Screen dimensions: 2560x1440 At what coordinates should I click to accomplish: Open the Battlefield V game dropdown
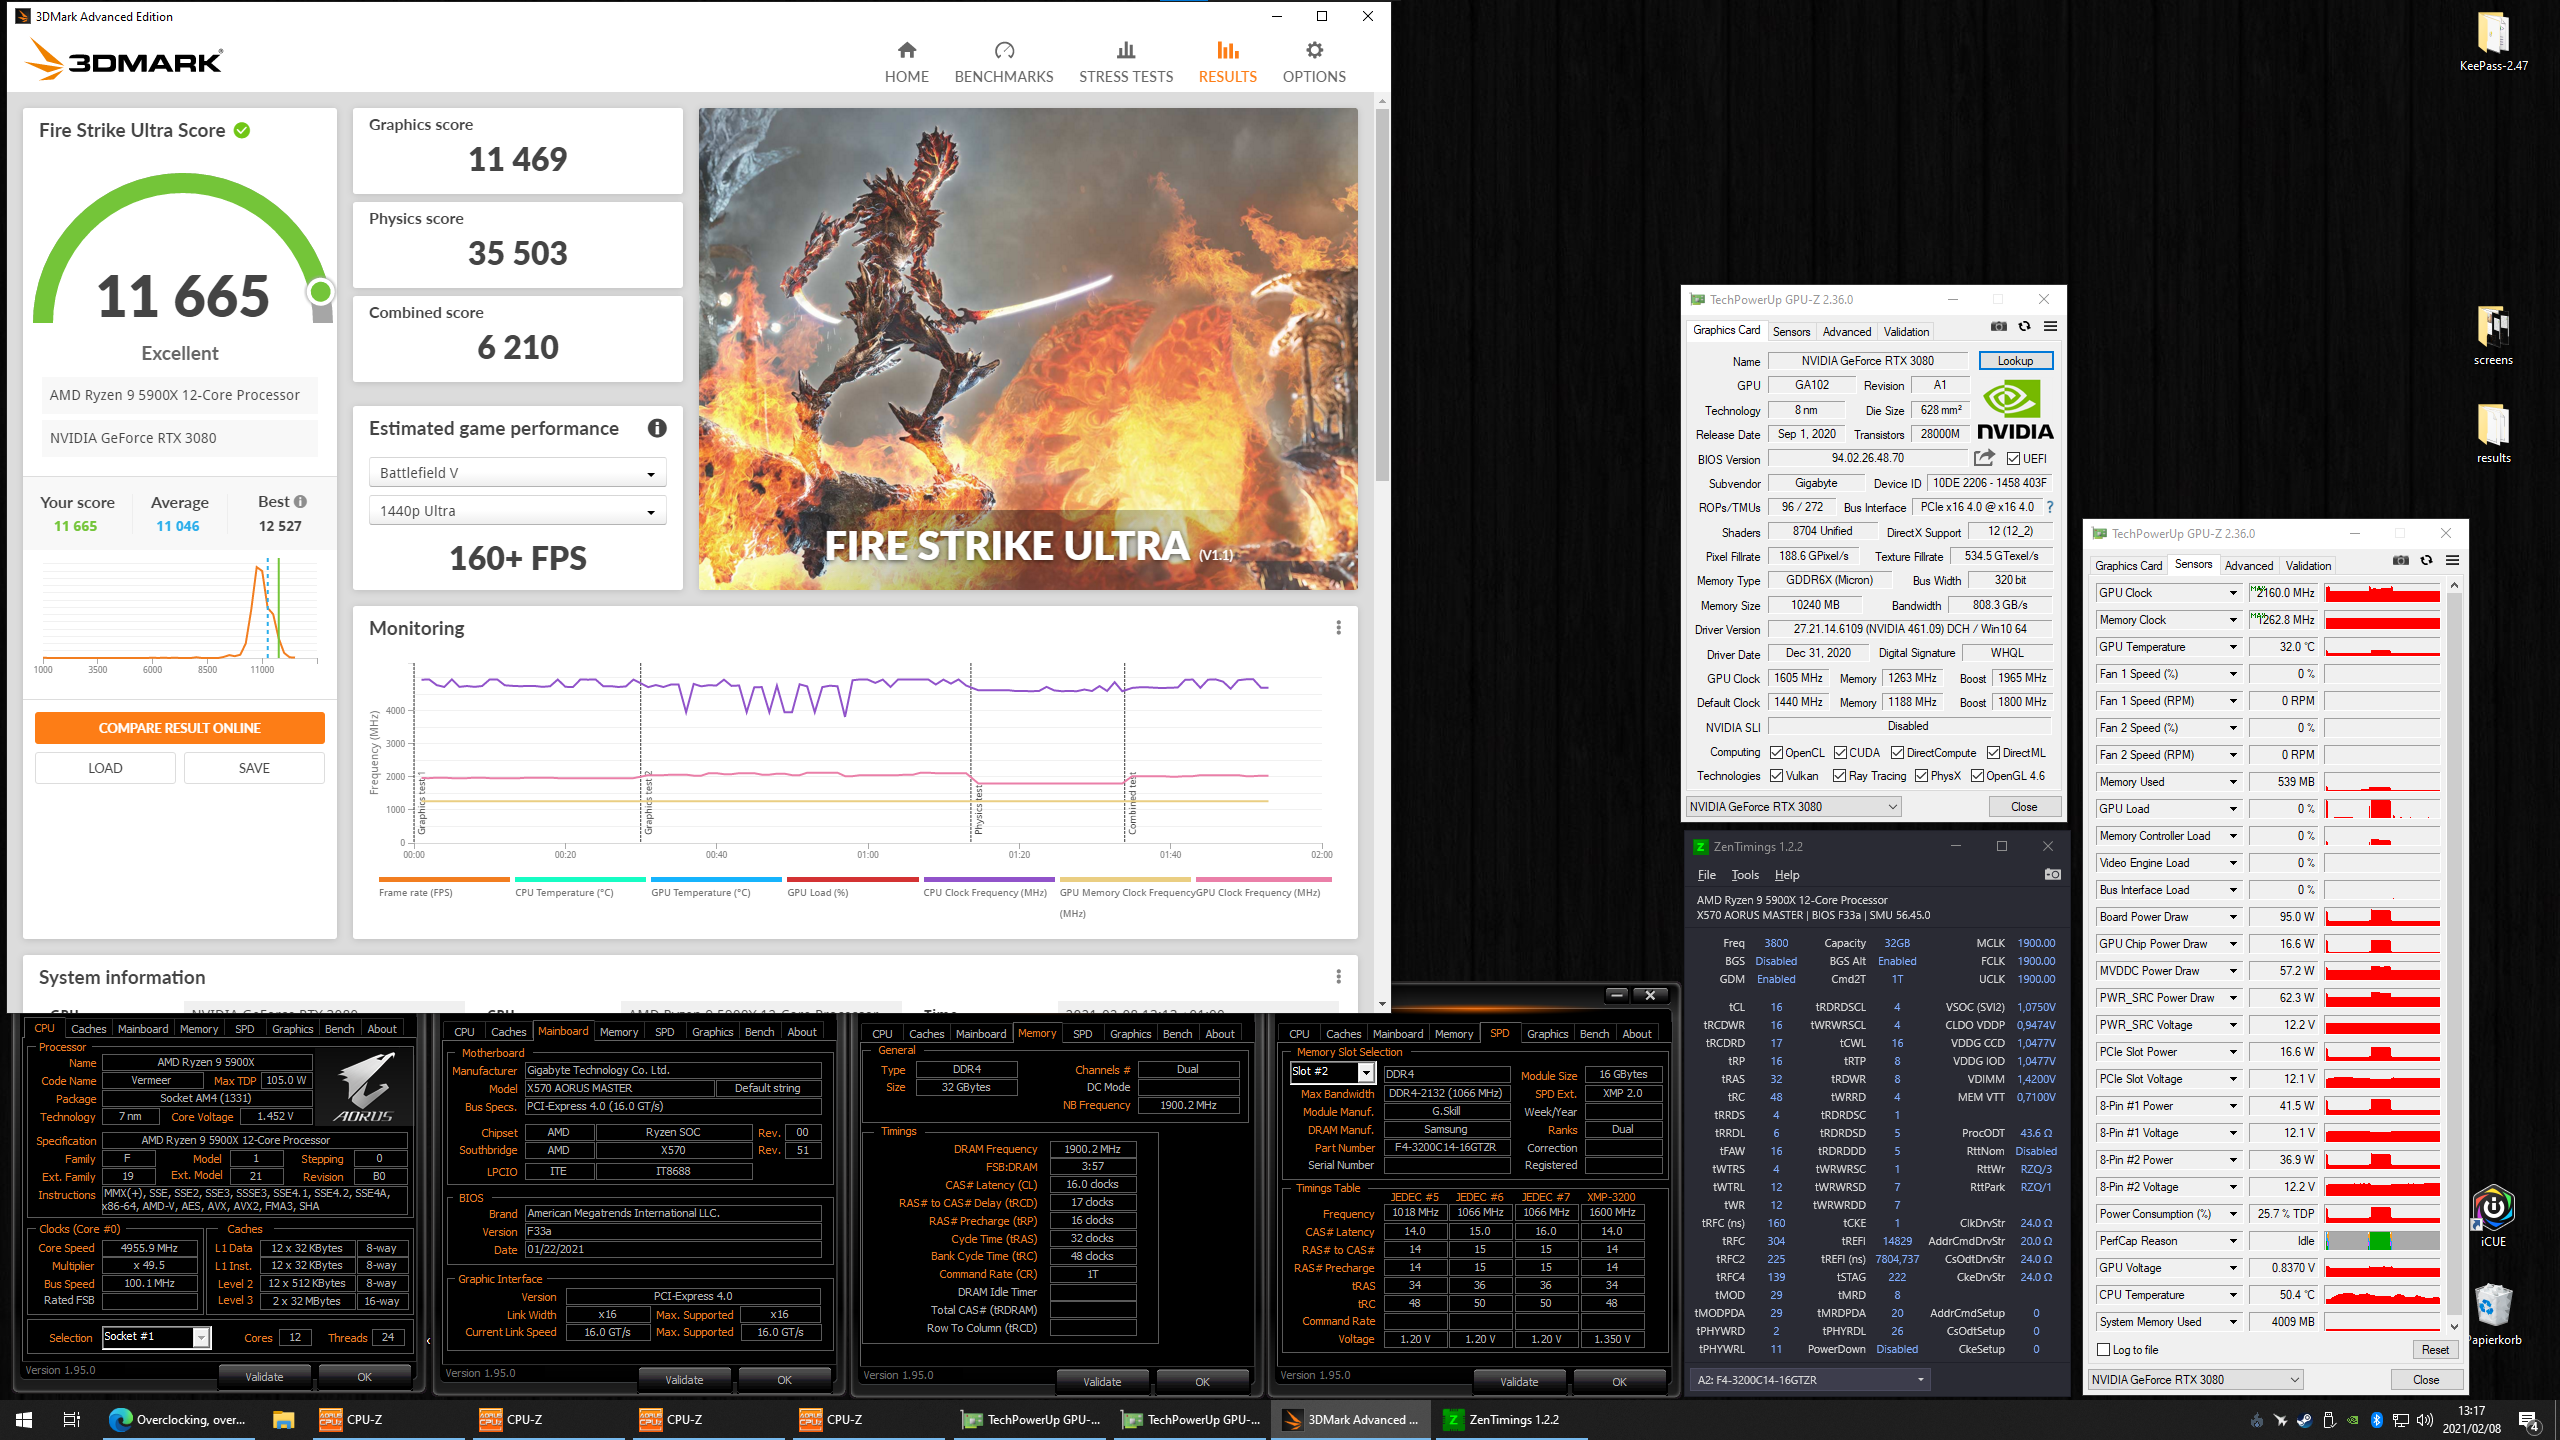point(517,473)
